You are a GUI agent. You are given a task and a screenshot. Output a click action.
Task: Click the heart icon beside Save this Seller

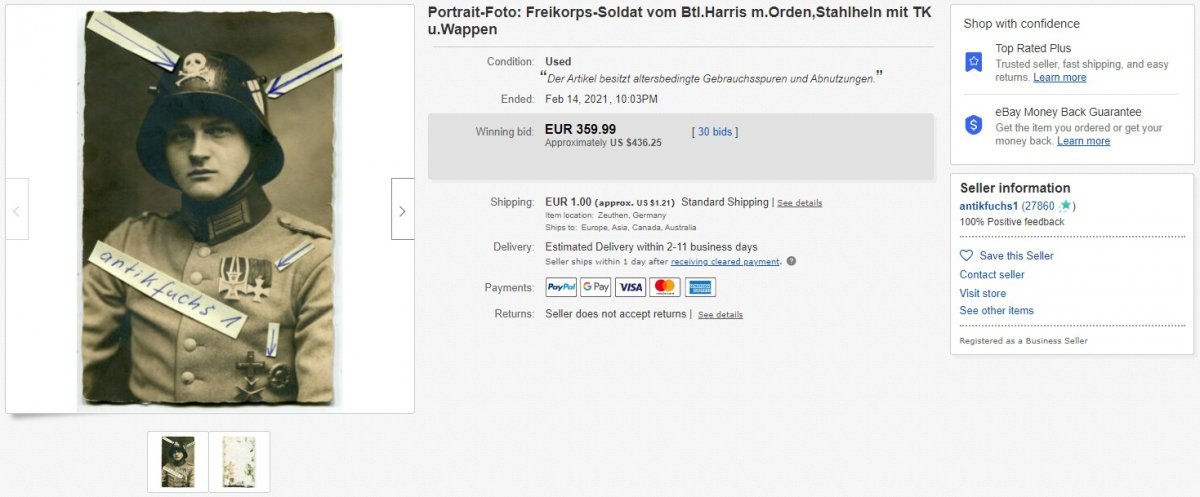click(x=966, y=256)
